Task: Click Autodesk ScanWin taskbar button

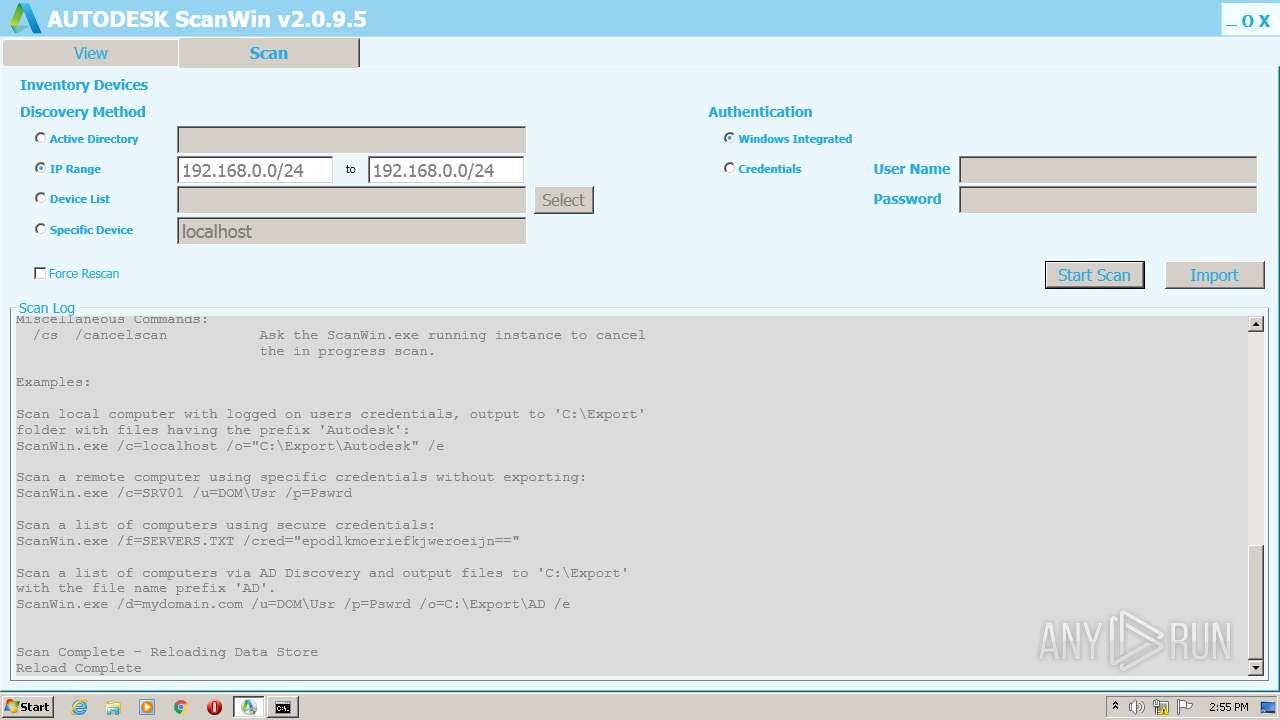Action: pyautogui.click(x=249, y=707)
